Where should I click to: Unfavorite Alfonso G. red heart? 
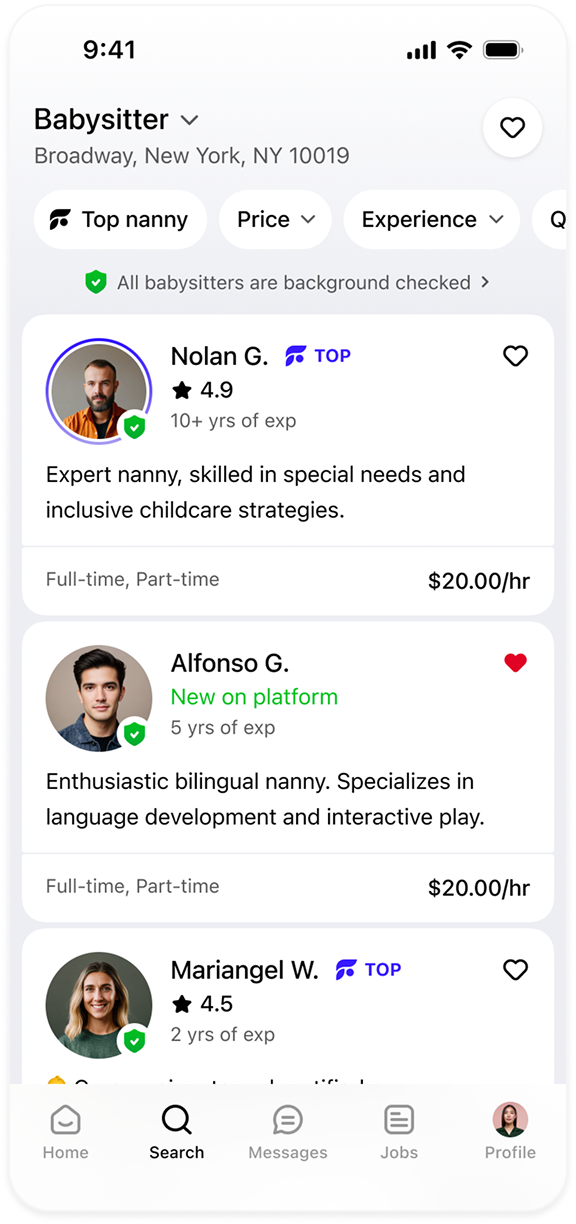click(x=515, y=663)
